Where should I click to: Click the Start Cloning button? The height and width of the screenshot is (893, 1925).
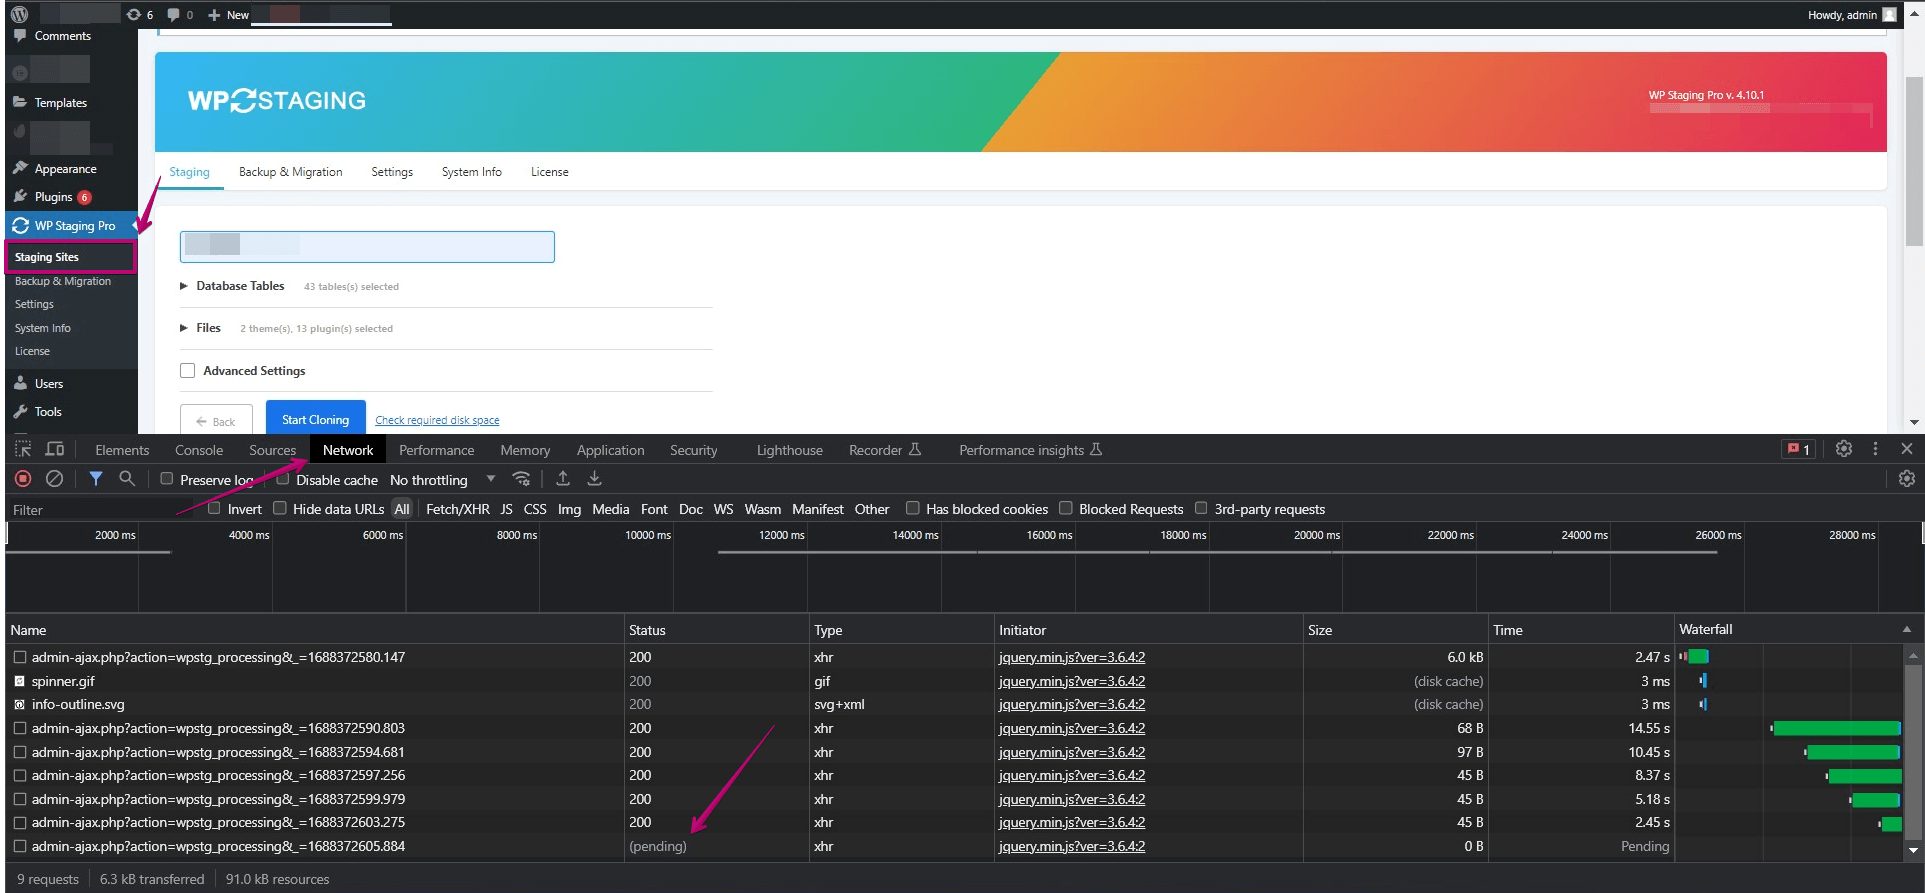click(315, 419)
